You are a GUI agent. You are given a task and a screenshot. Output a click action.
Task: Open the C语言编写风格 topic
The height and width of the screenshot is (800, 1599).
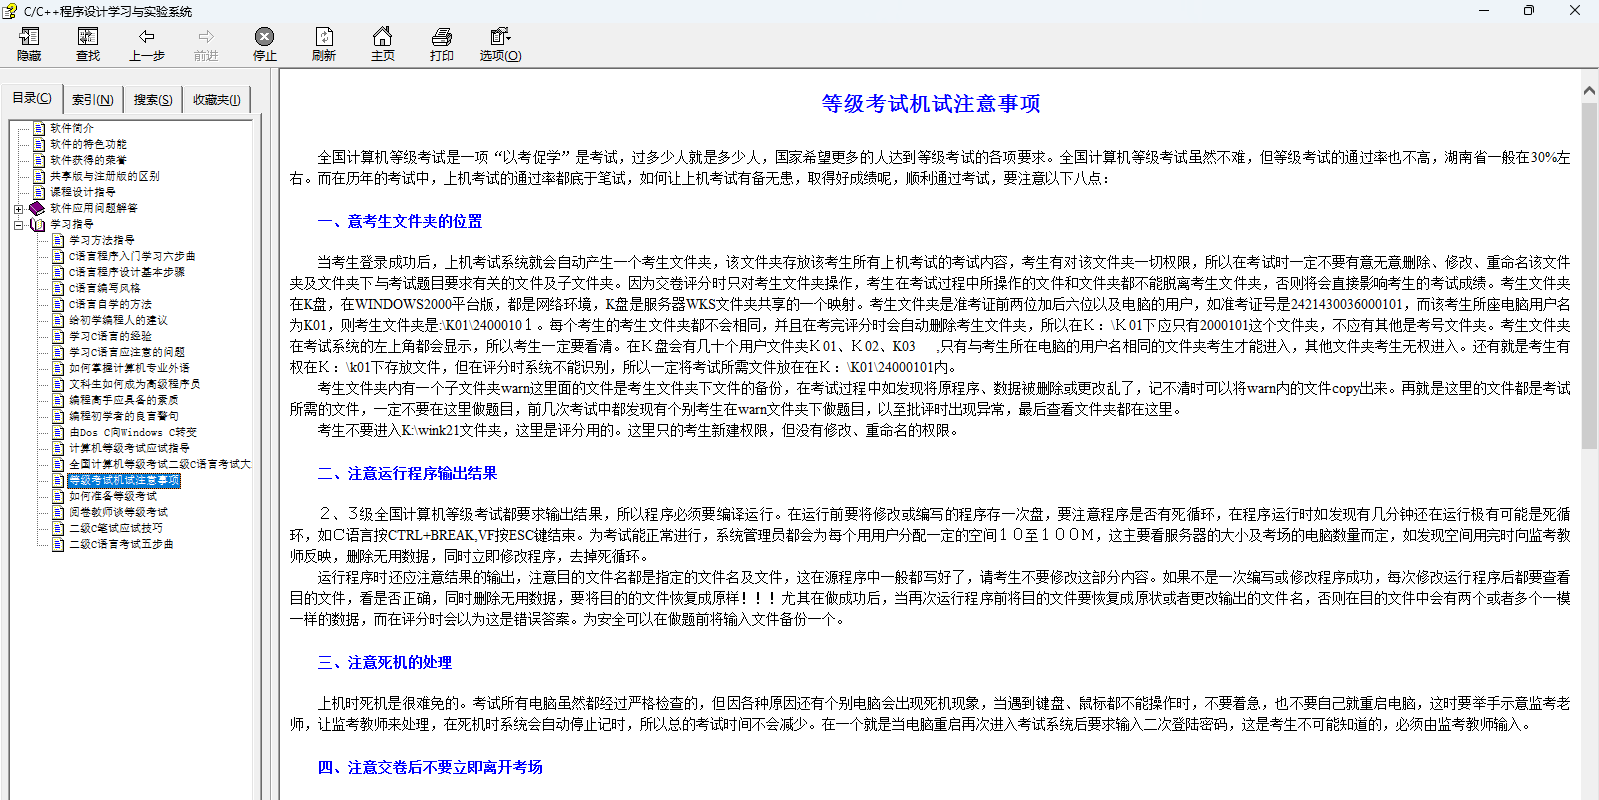click(x=104, y=288)
